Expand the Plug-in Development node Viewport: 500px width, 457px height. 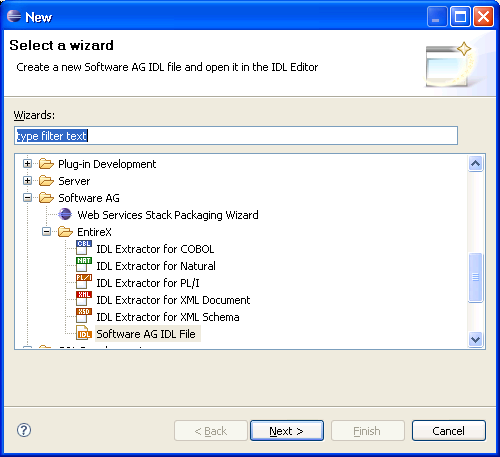tap(28, 164)
